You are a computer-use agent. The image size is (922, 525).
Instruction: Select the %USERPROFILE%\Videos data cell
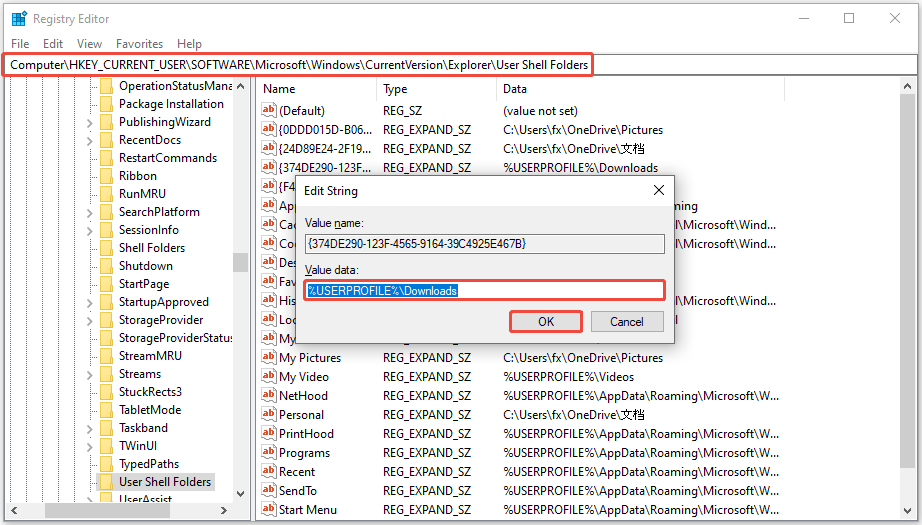569,376
